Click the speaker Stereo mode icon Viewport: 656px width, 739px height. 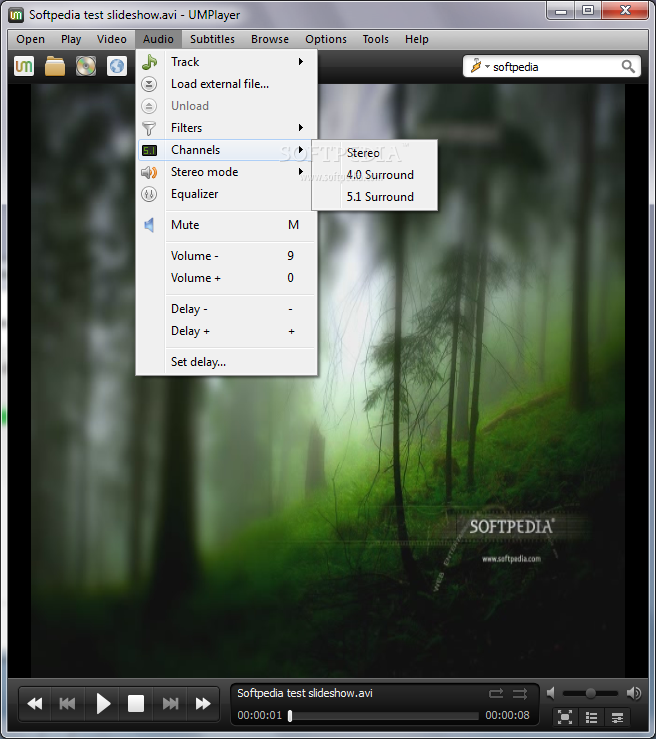click(149, 172)
